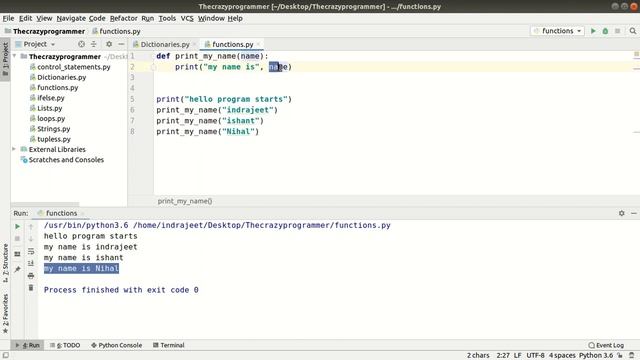Click the lock icon in the status bar

tap(620, 356)
